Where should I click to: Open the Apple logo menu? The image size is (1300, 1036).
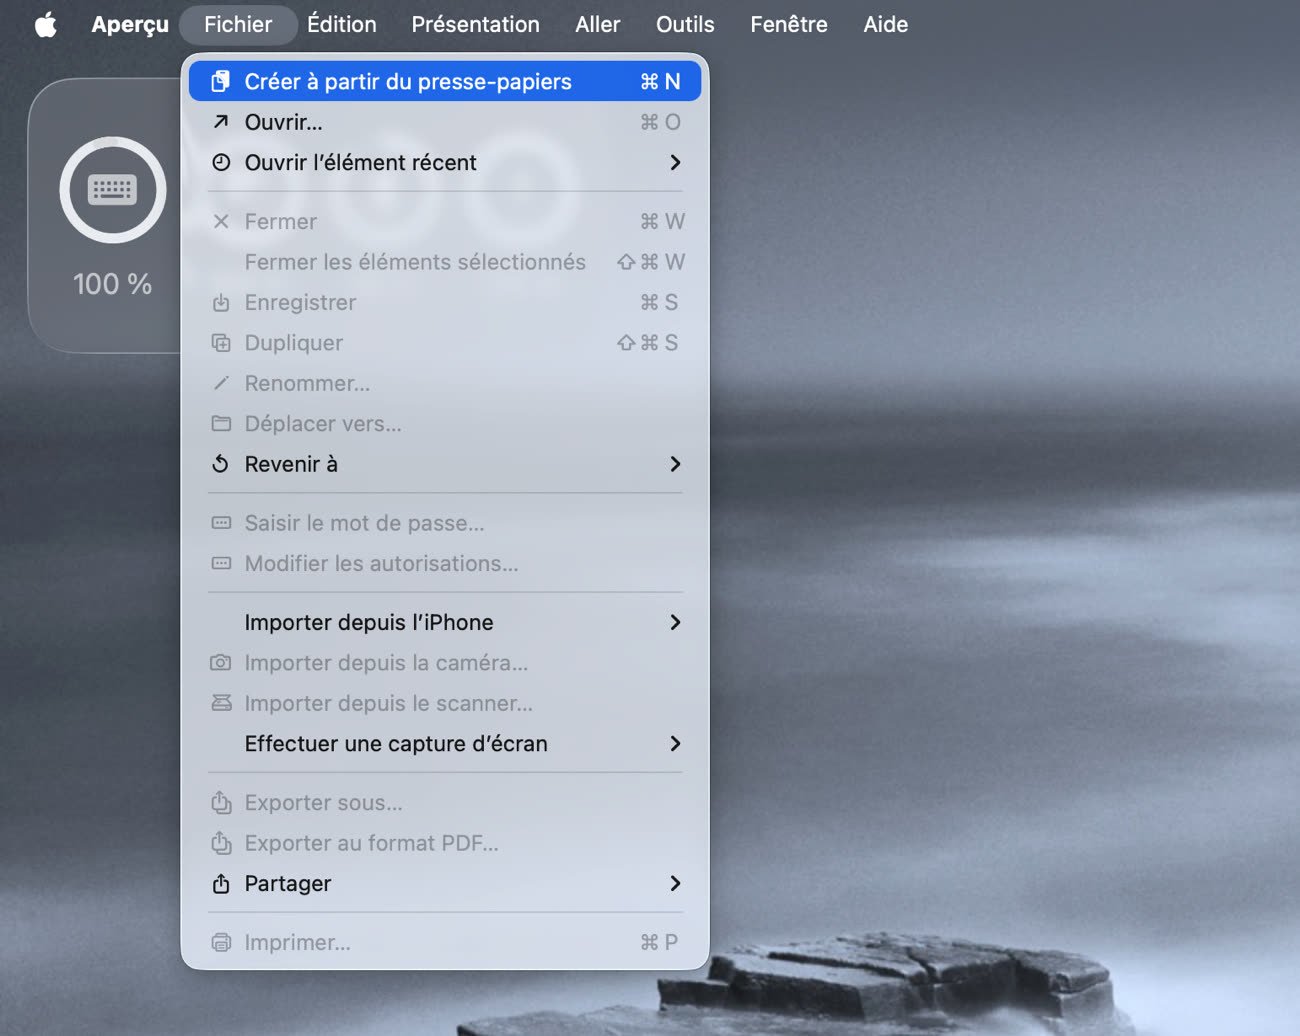tap(46, 24)
